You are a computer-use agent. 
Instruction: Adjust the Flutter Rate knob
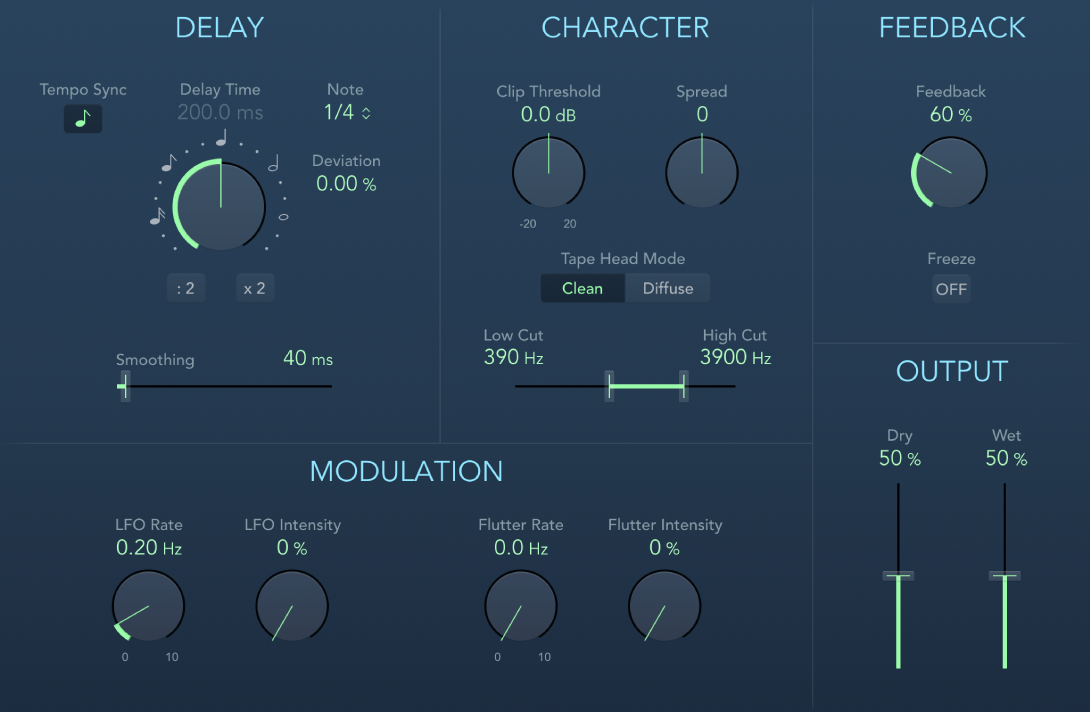coord(520,605)
